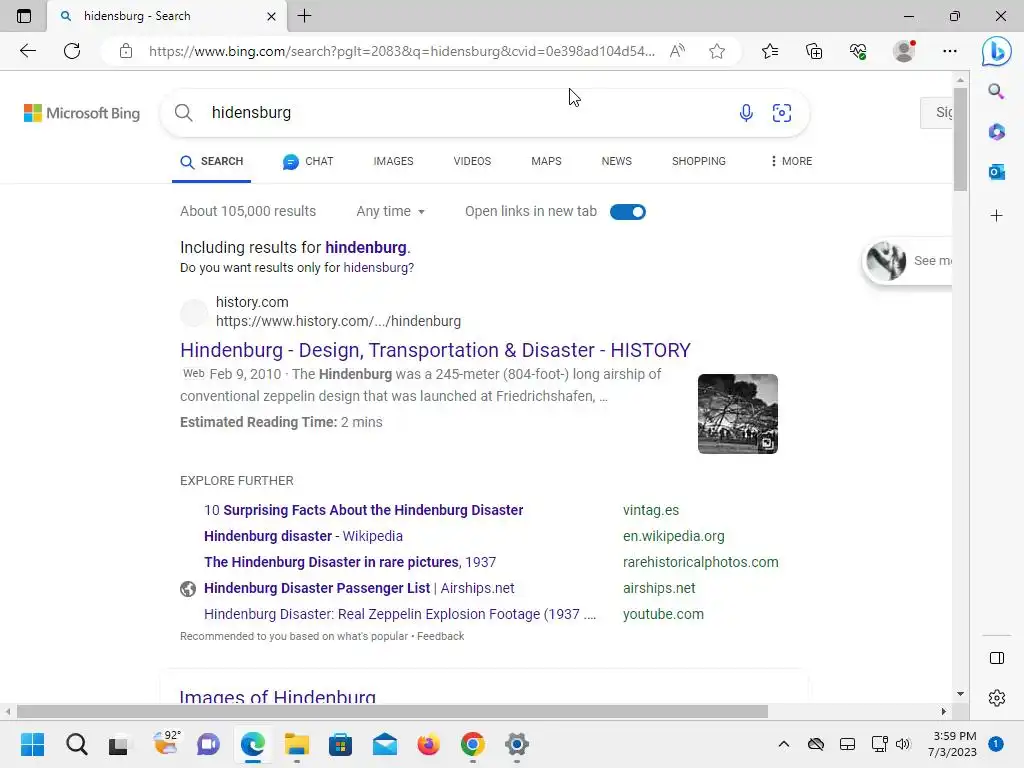Add a sidebar app plus icon
This screenshot has width=1024, height=768.
[996, 216]
